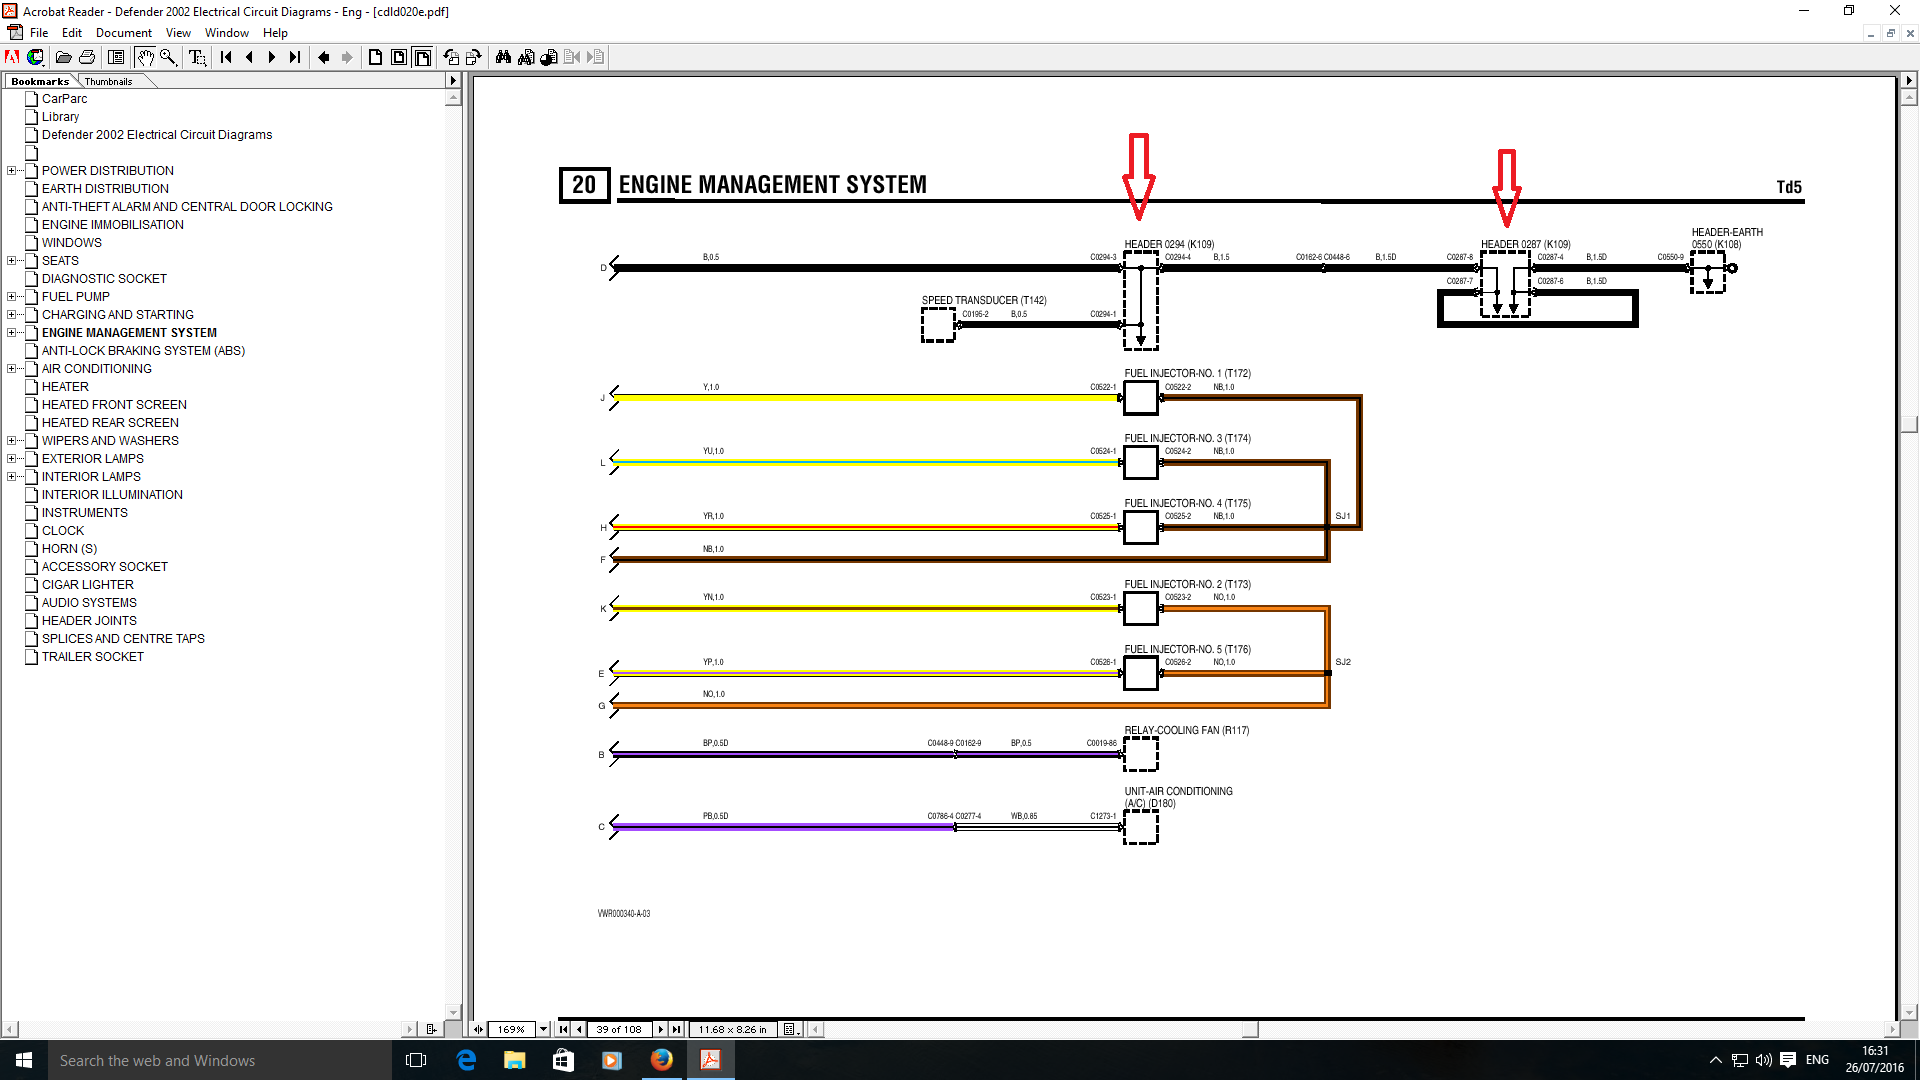This screenshot has width=1920, height=1080.
Task: Click the Previous Highlight icon
Action: [x=572, y=57]
